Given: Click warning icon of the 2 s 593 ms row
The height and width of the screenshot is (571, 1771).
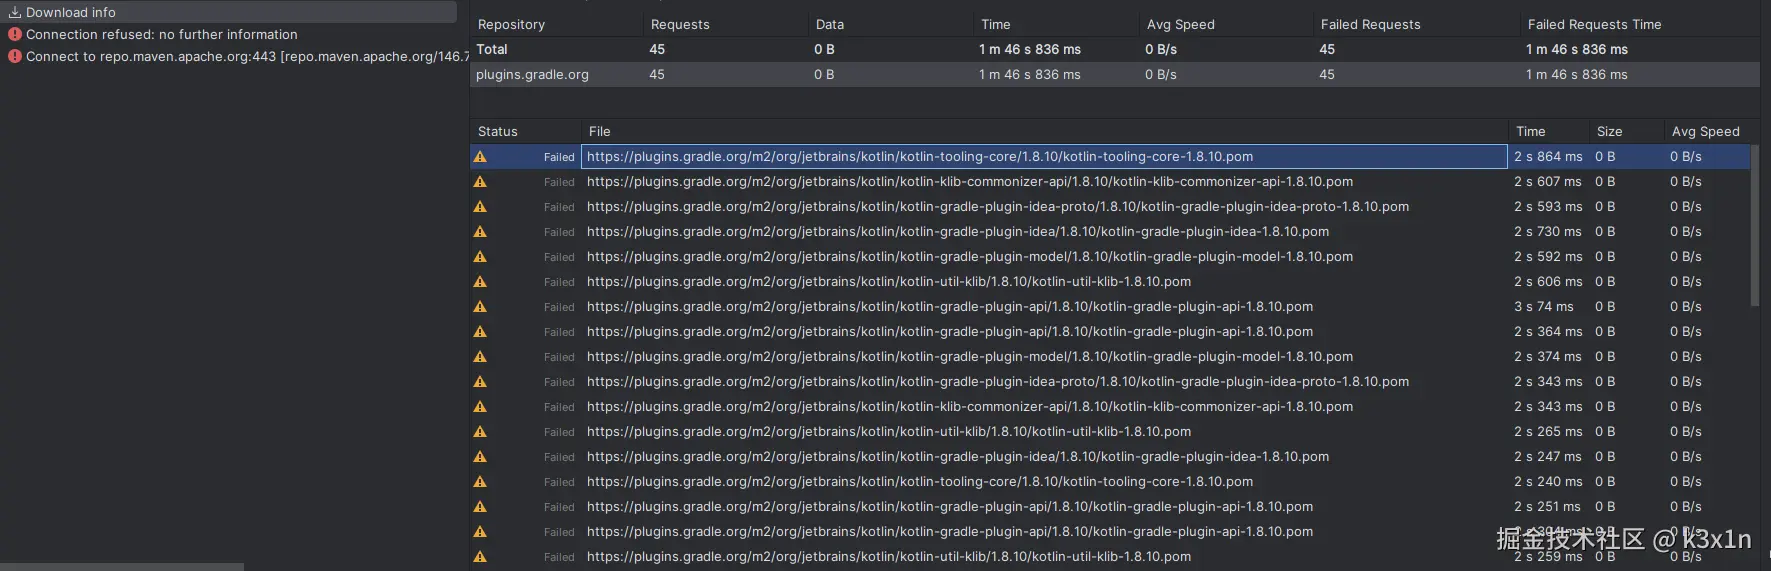Looking at the screenshot, I should coord(480,207).
